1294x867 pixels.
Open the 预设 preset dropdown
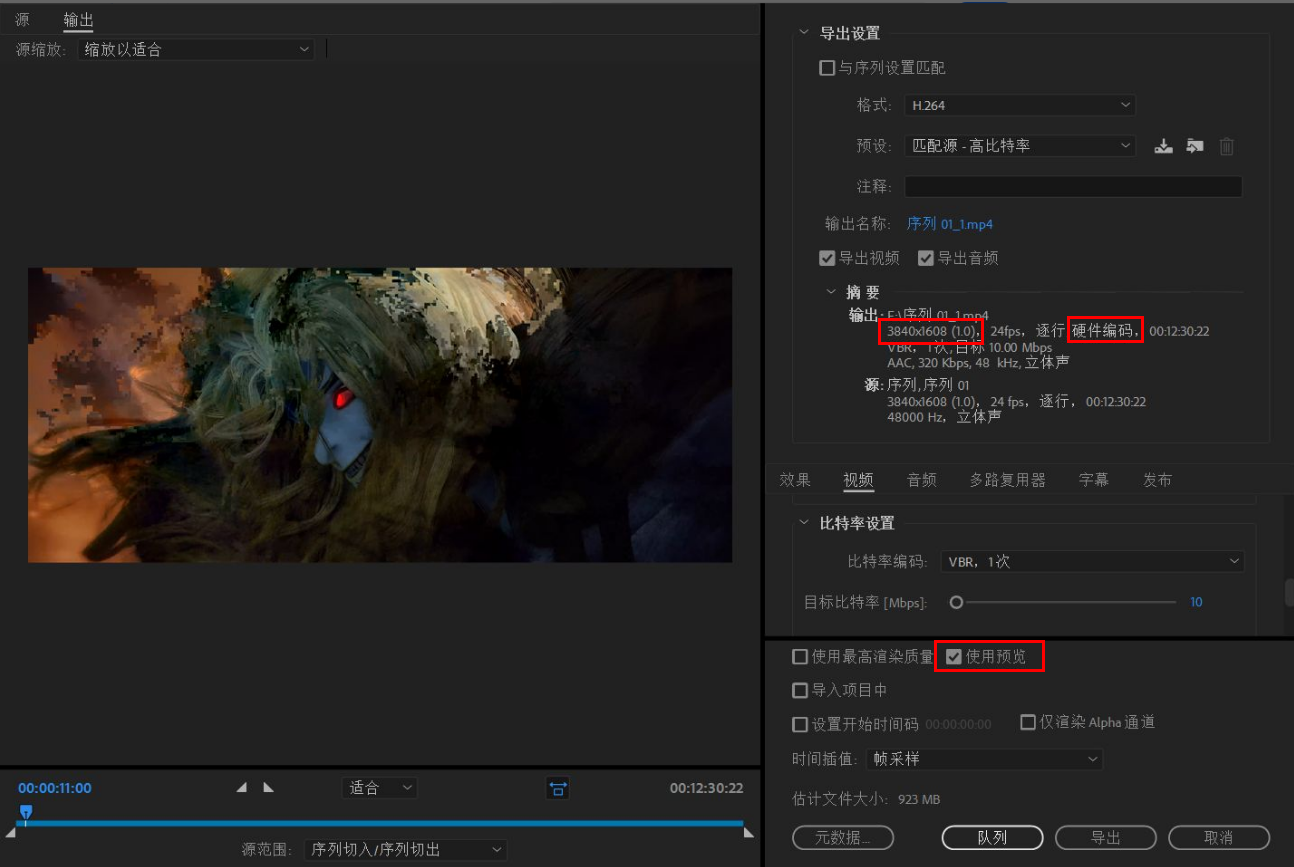coord(1020,146)
